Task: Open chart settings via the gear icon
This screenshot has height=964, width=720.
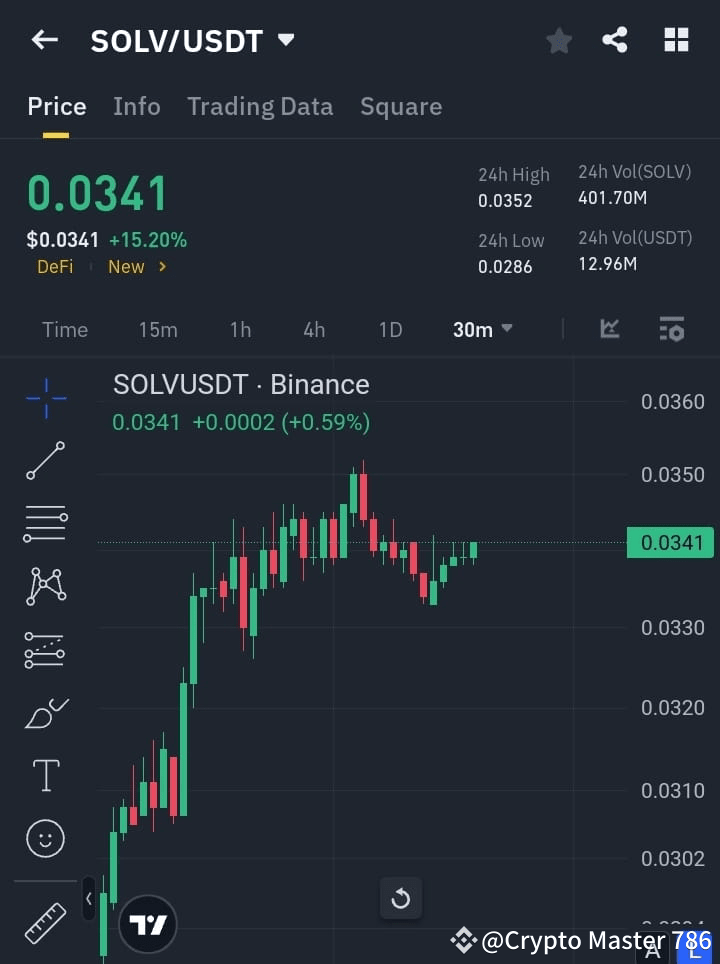Action: pyautogui.click(x=671, y=329)
